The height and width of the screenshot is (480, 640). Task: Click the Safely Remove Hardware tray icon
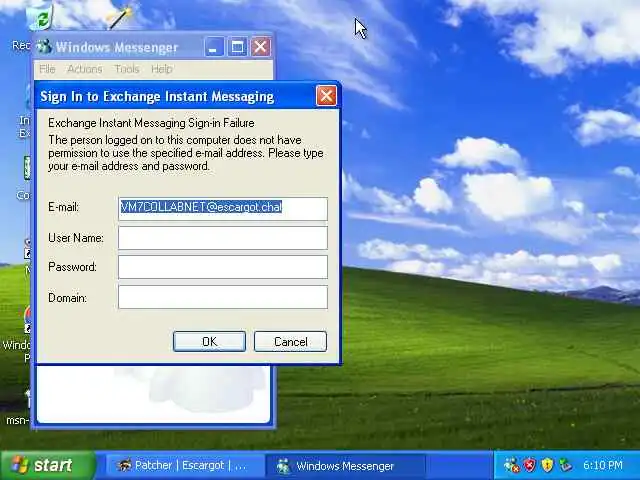566,465
